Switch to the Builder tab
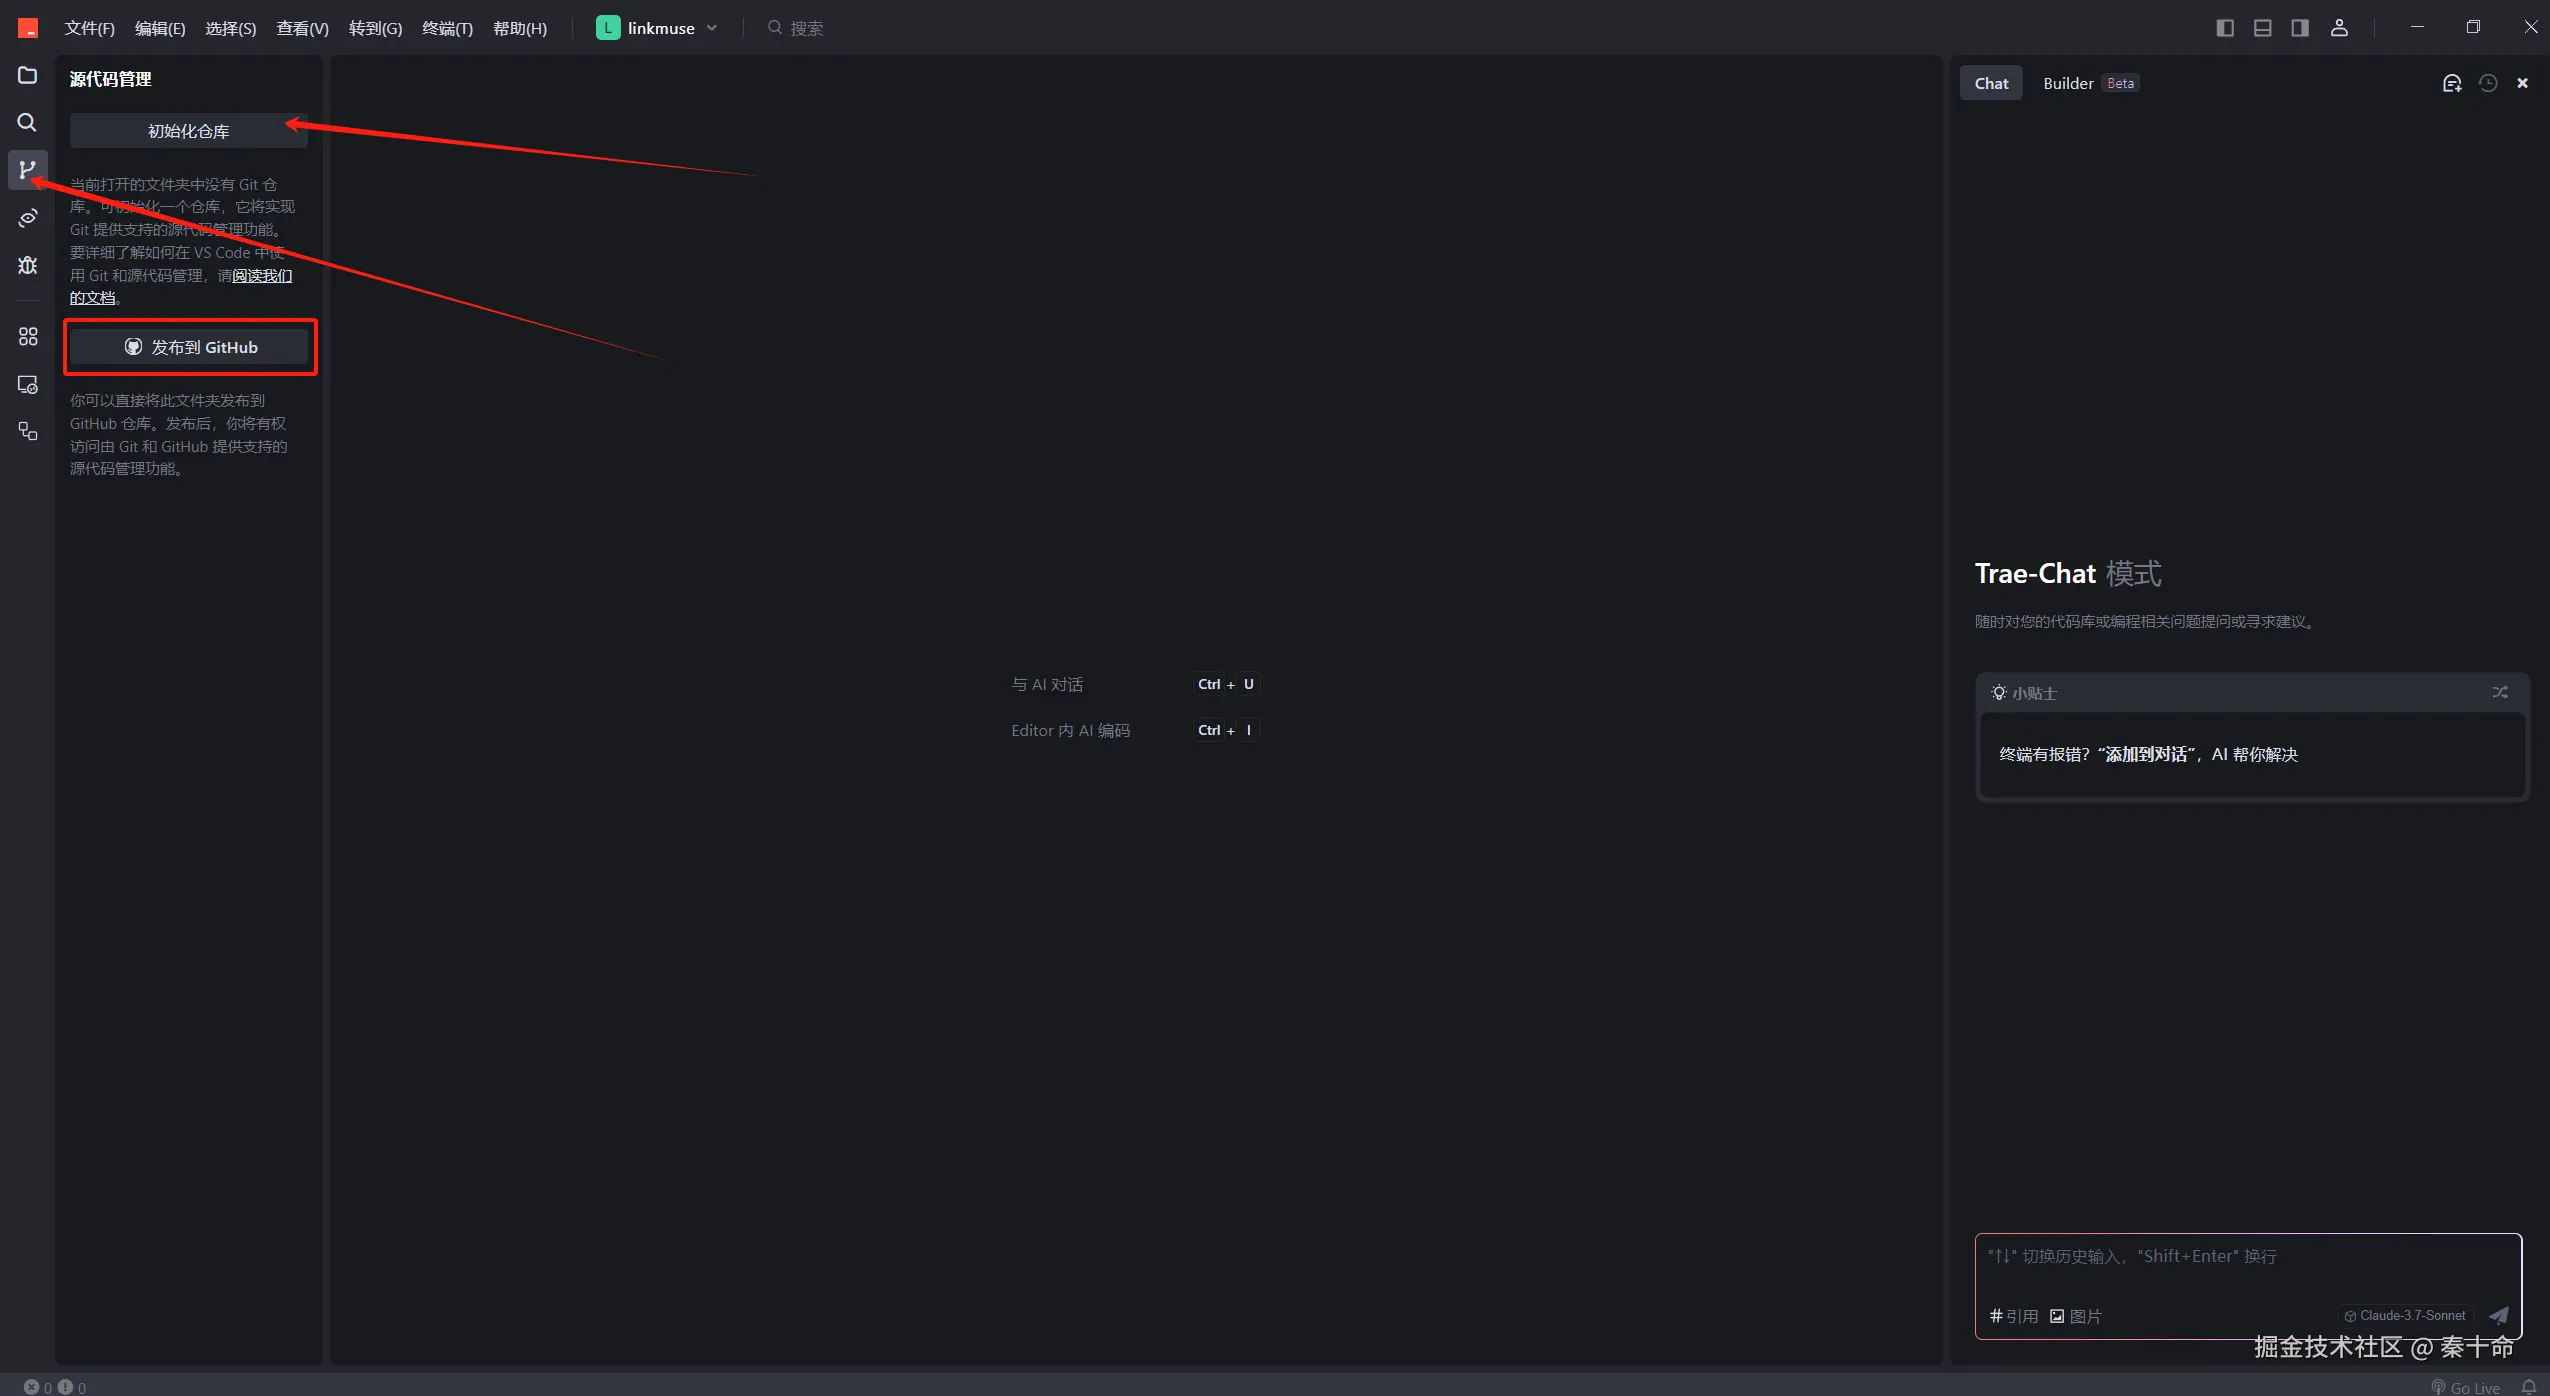This screenshot has width=2550, height=1396. [2067, 84]
